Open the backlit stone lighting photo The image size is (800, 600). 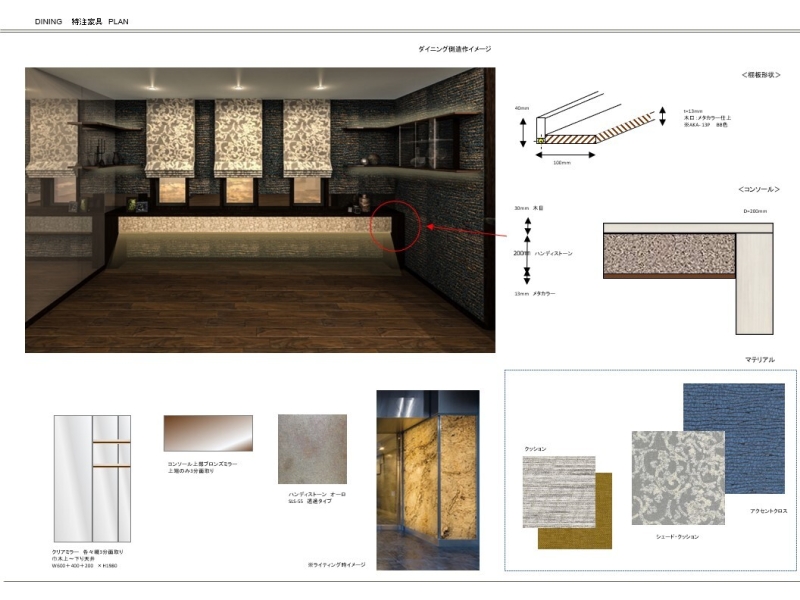point(427,472)
